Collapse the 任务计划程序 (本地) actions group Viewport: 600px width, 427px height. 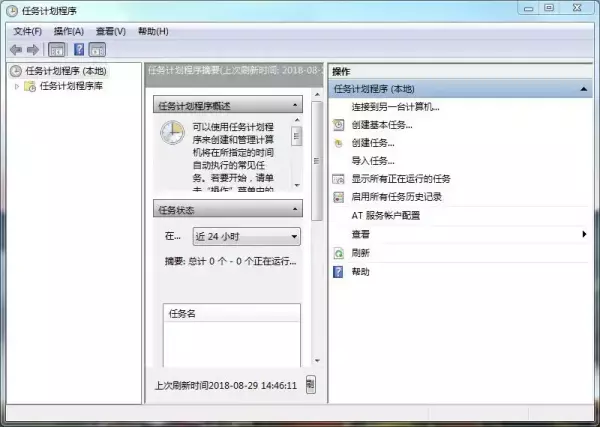(584, 89)
